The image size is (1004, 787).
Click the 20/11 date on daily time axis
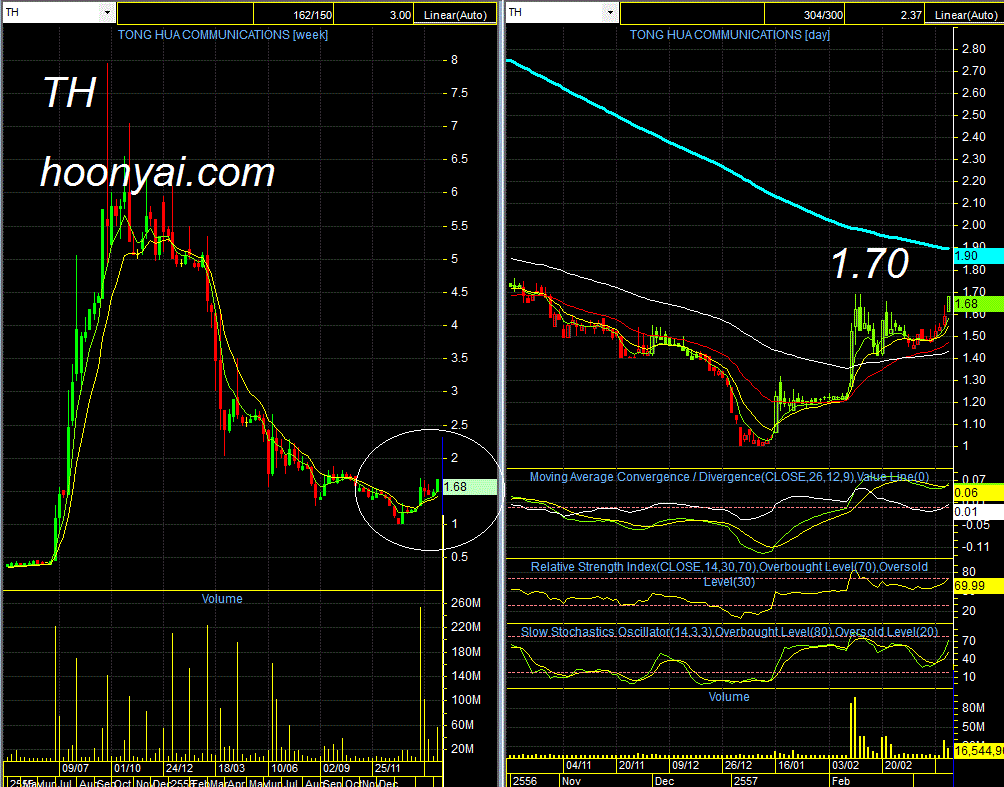click(x=631, y=765)
